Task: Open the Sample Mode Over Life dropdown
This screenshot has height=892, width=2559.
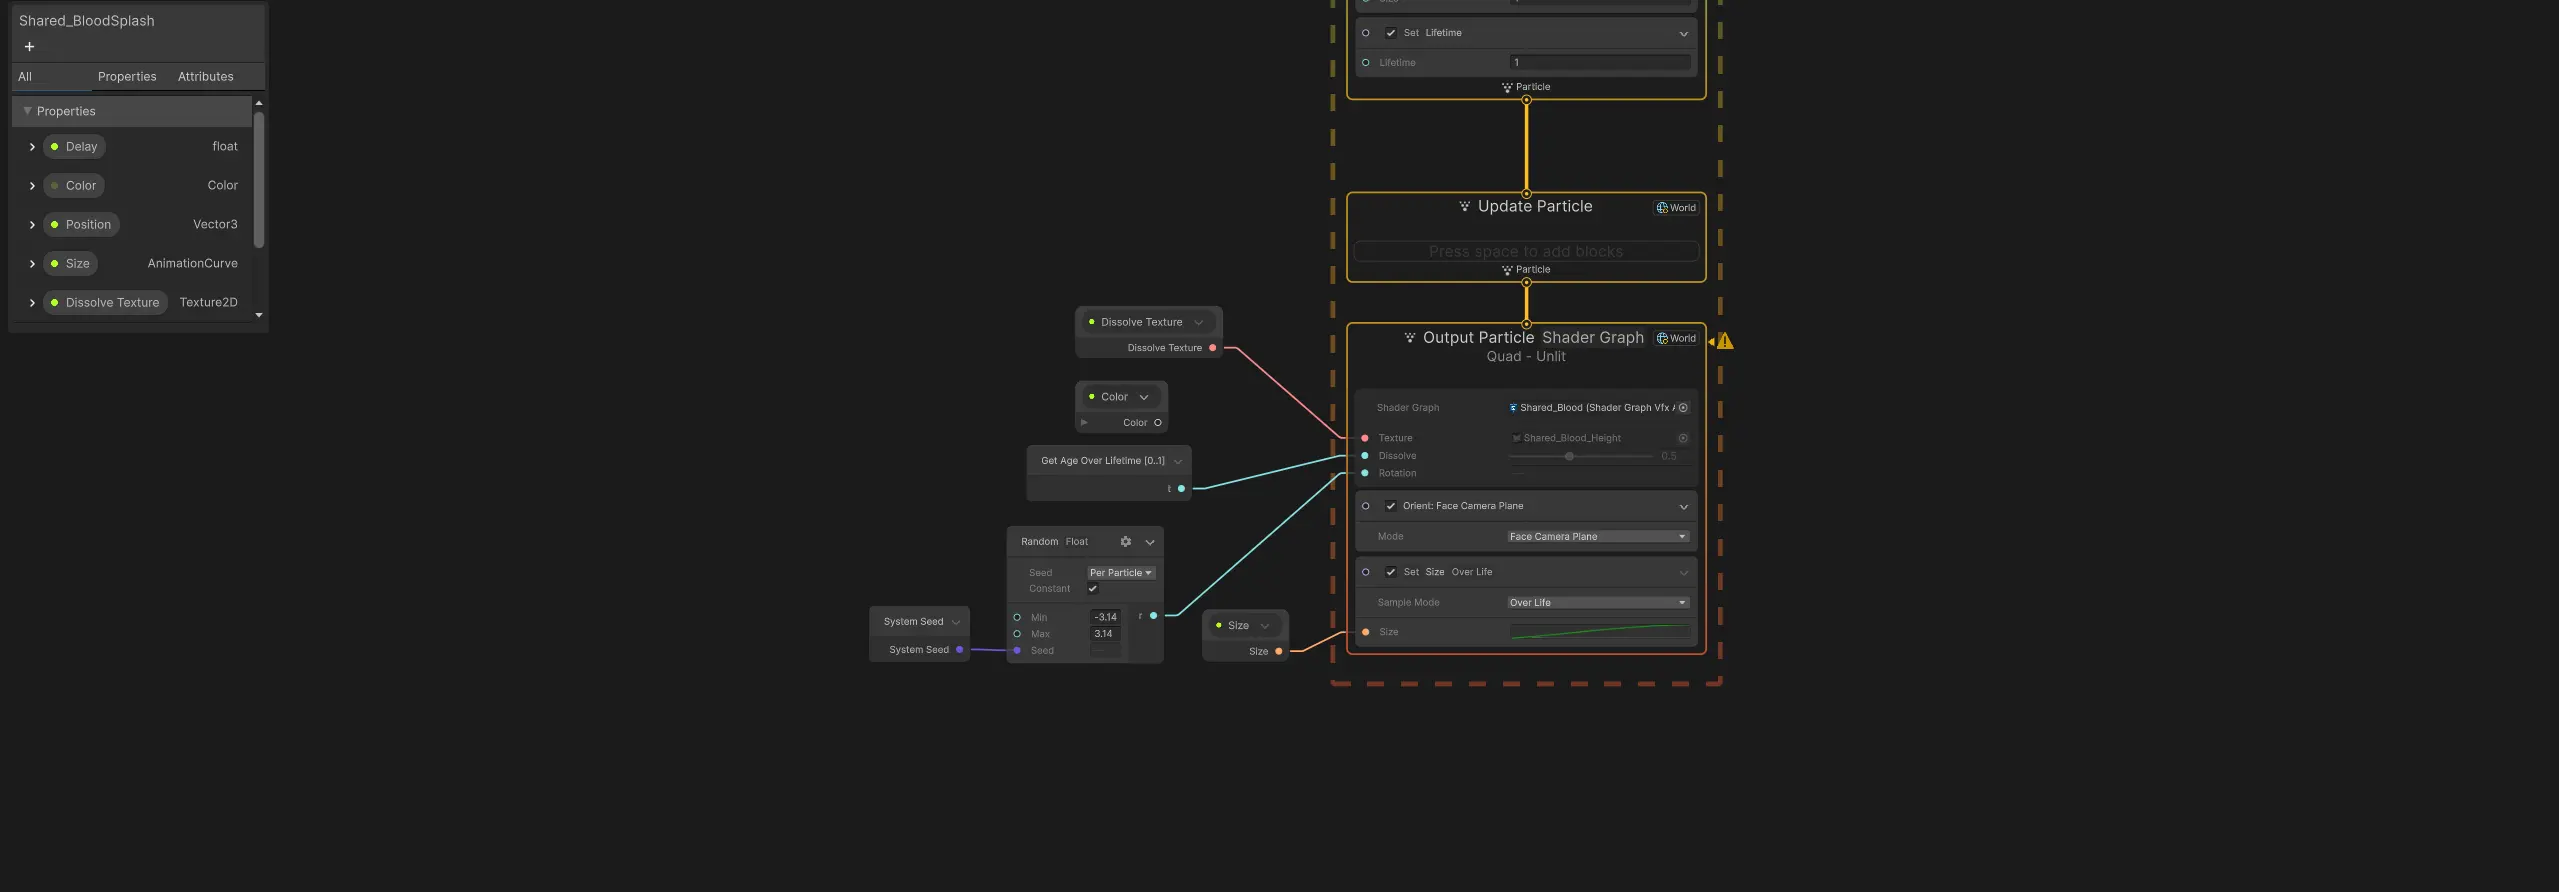Action: (x=1597, y=603)
